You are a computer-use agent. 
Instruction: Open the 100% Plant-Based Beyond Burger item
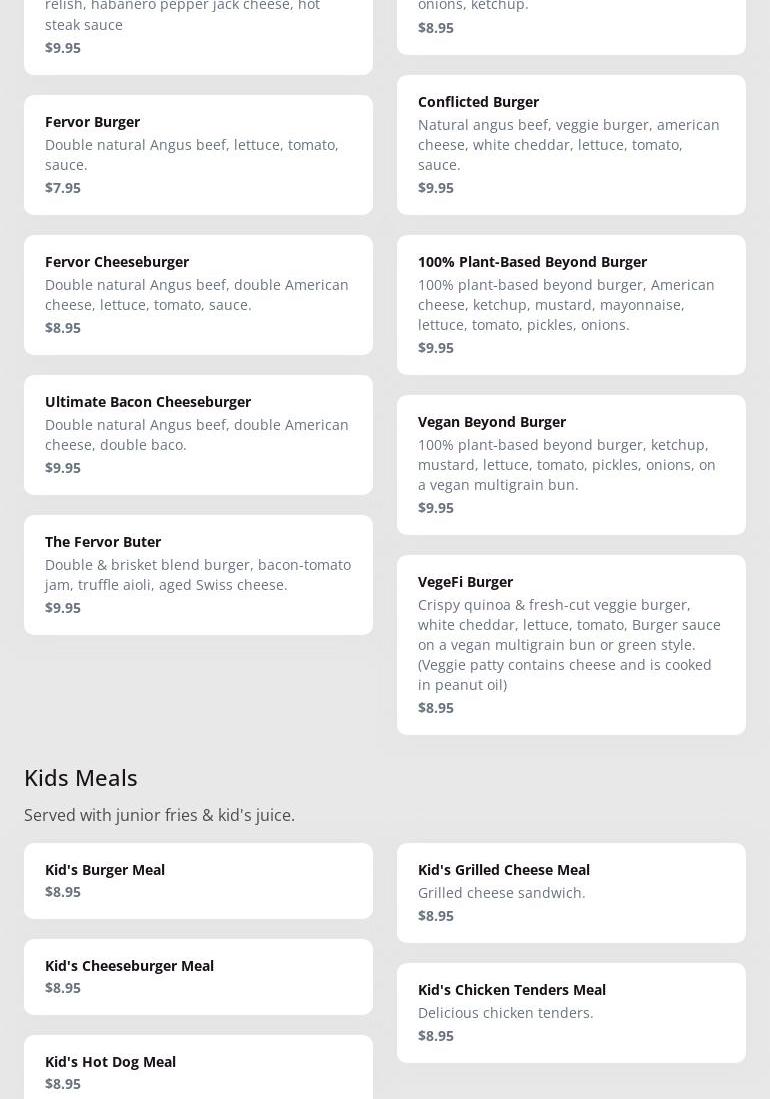[571, 304]
